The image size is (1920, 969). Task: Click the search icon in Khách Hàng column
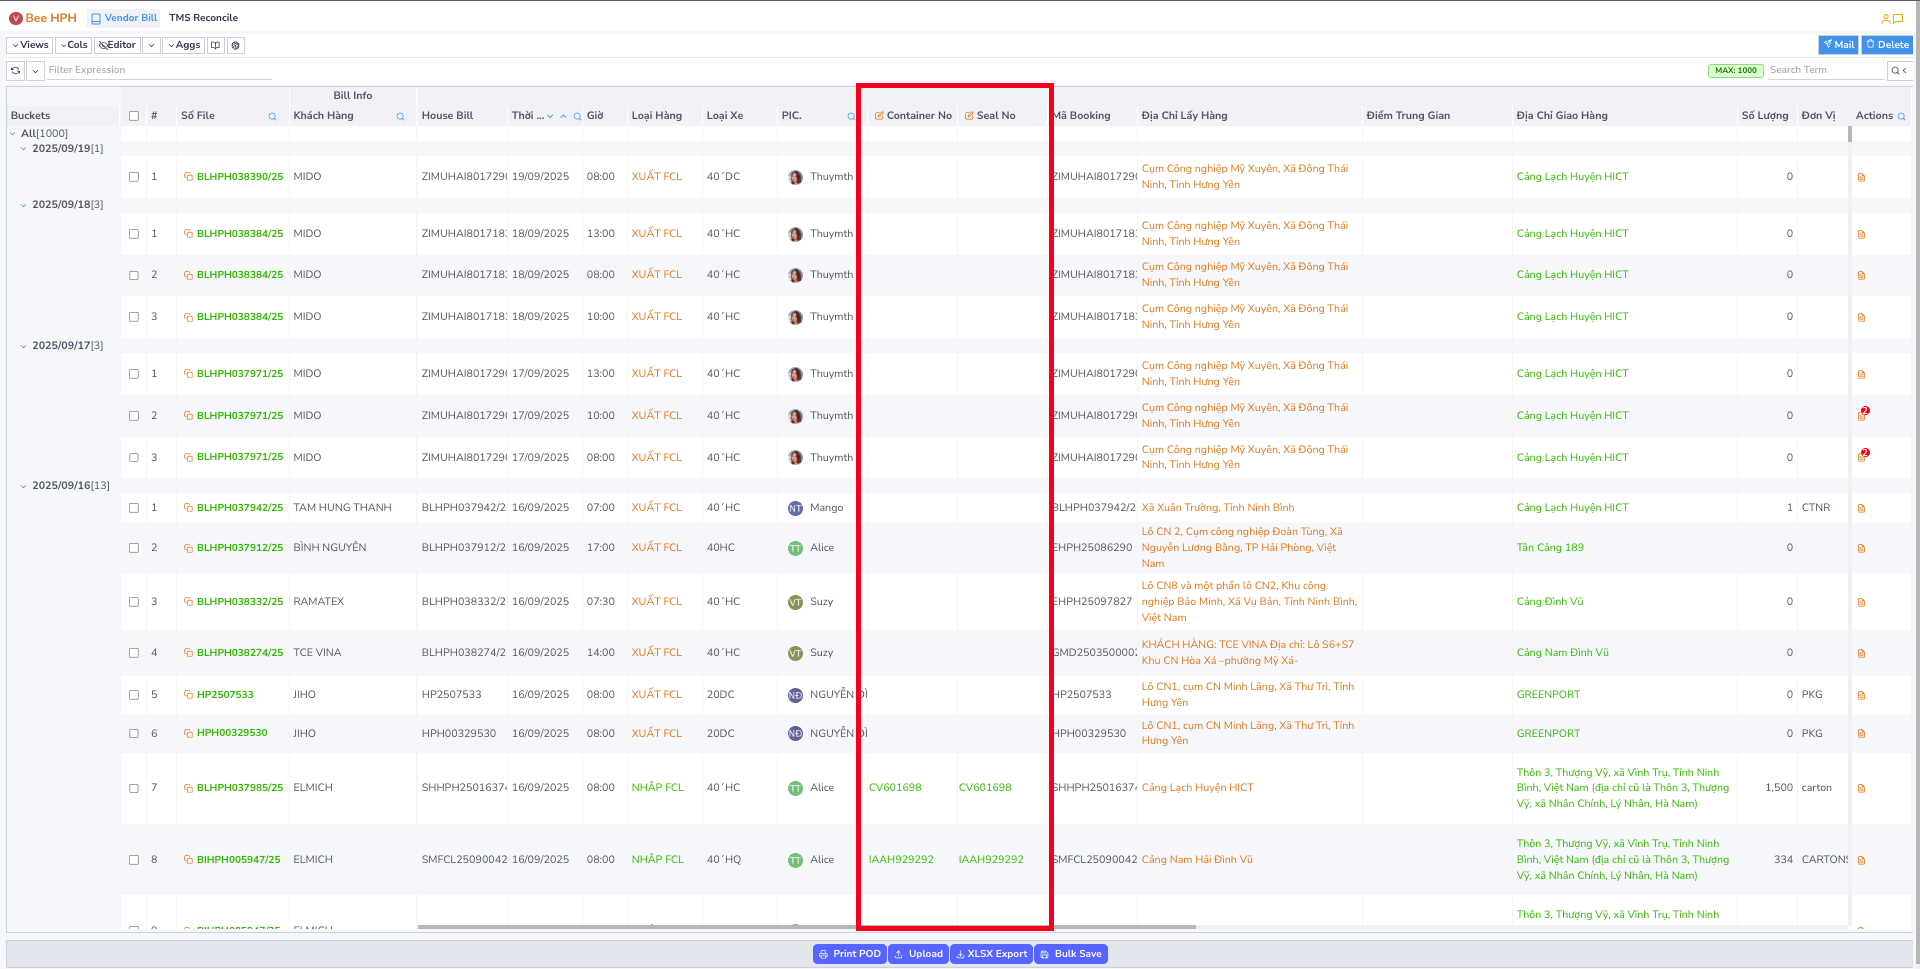pos(400,117)
